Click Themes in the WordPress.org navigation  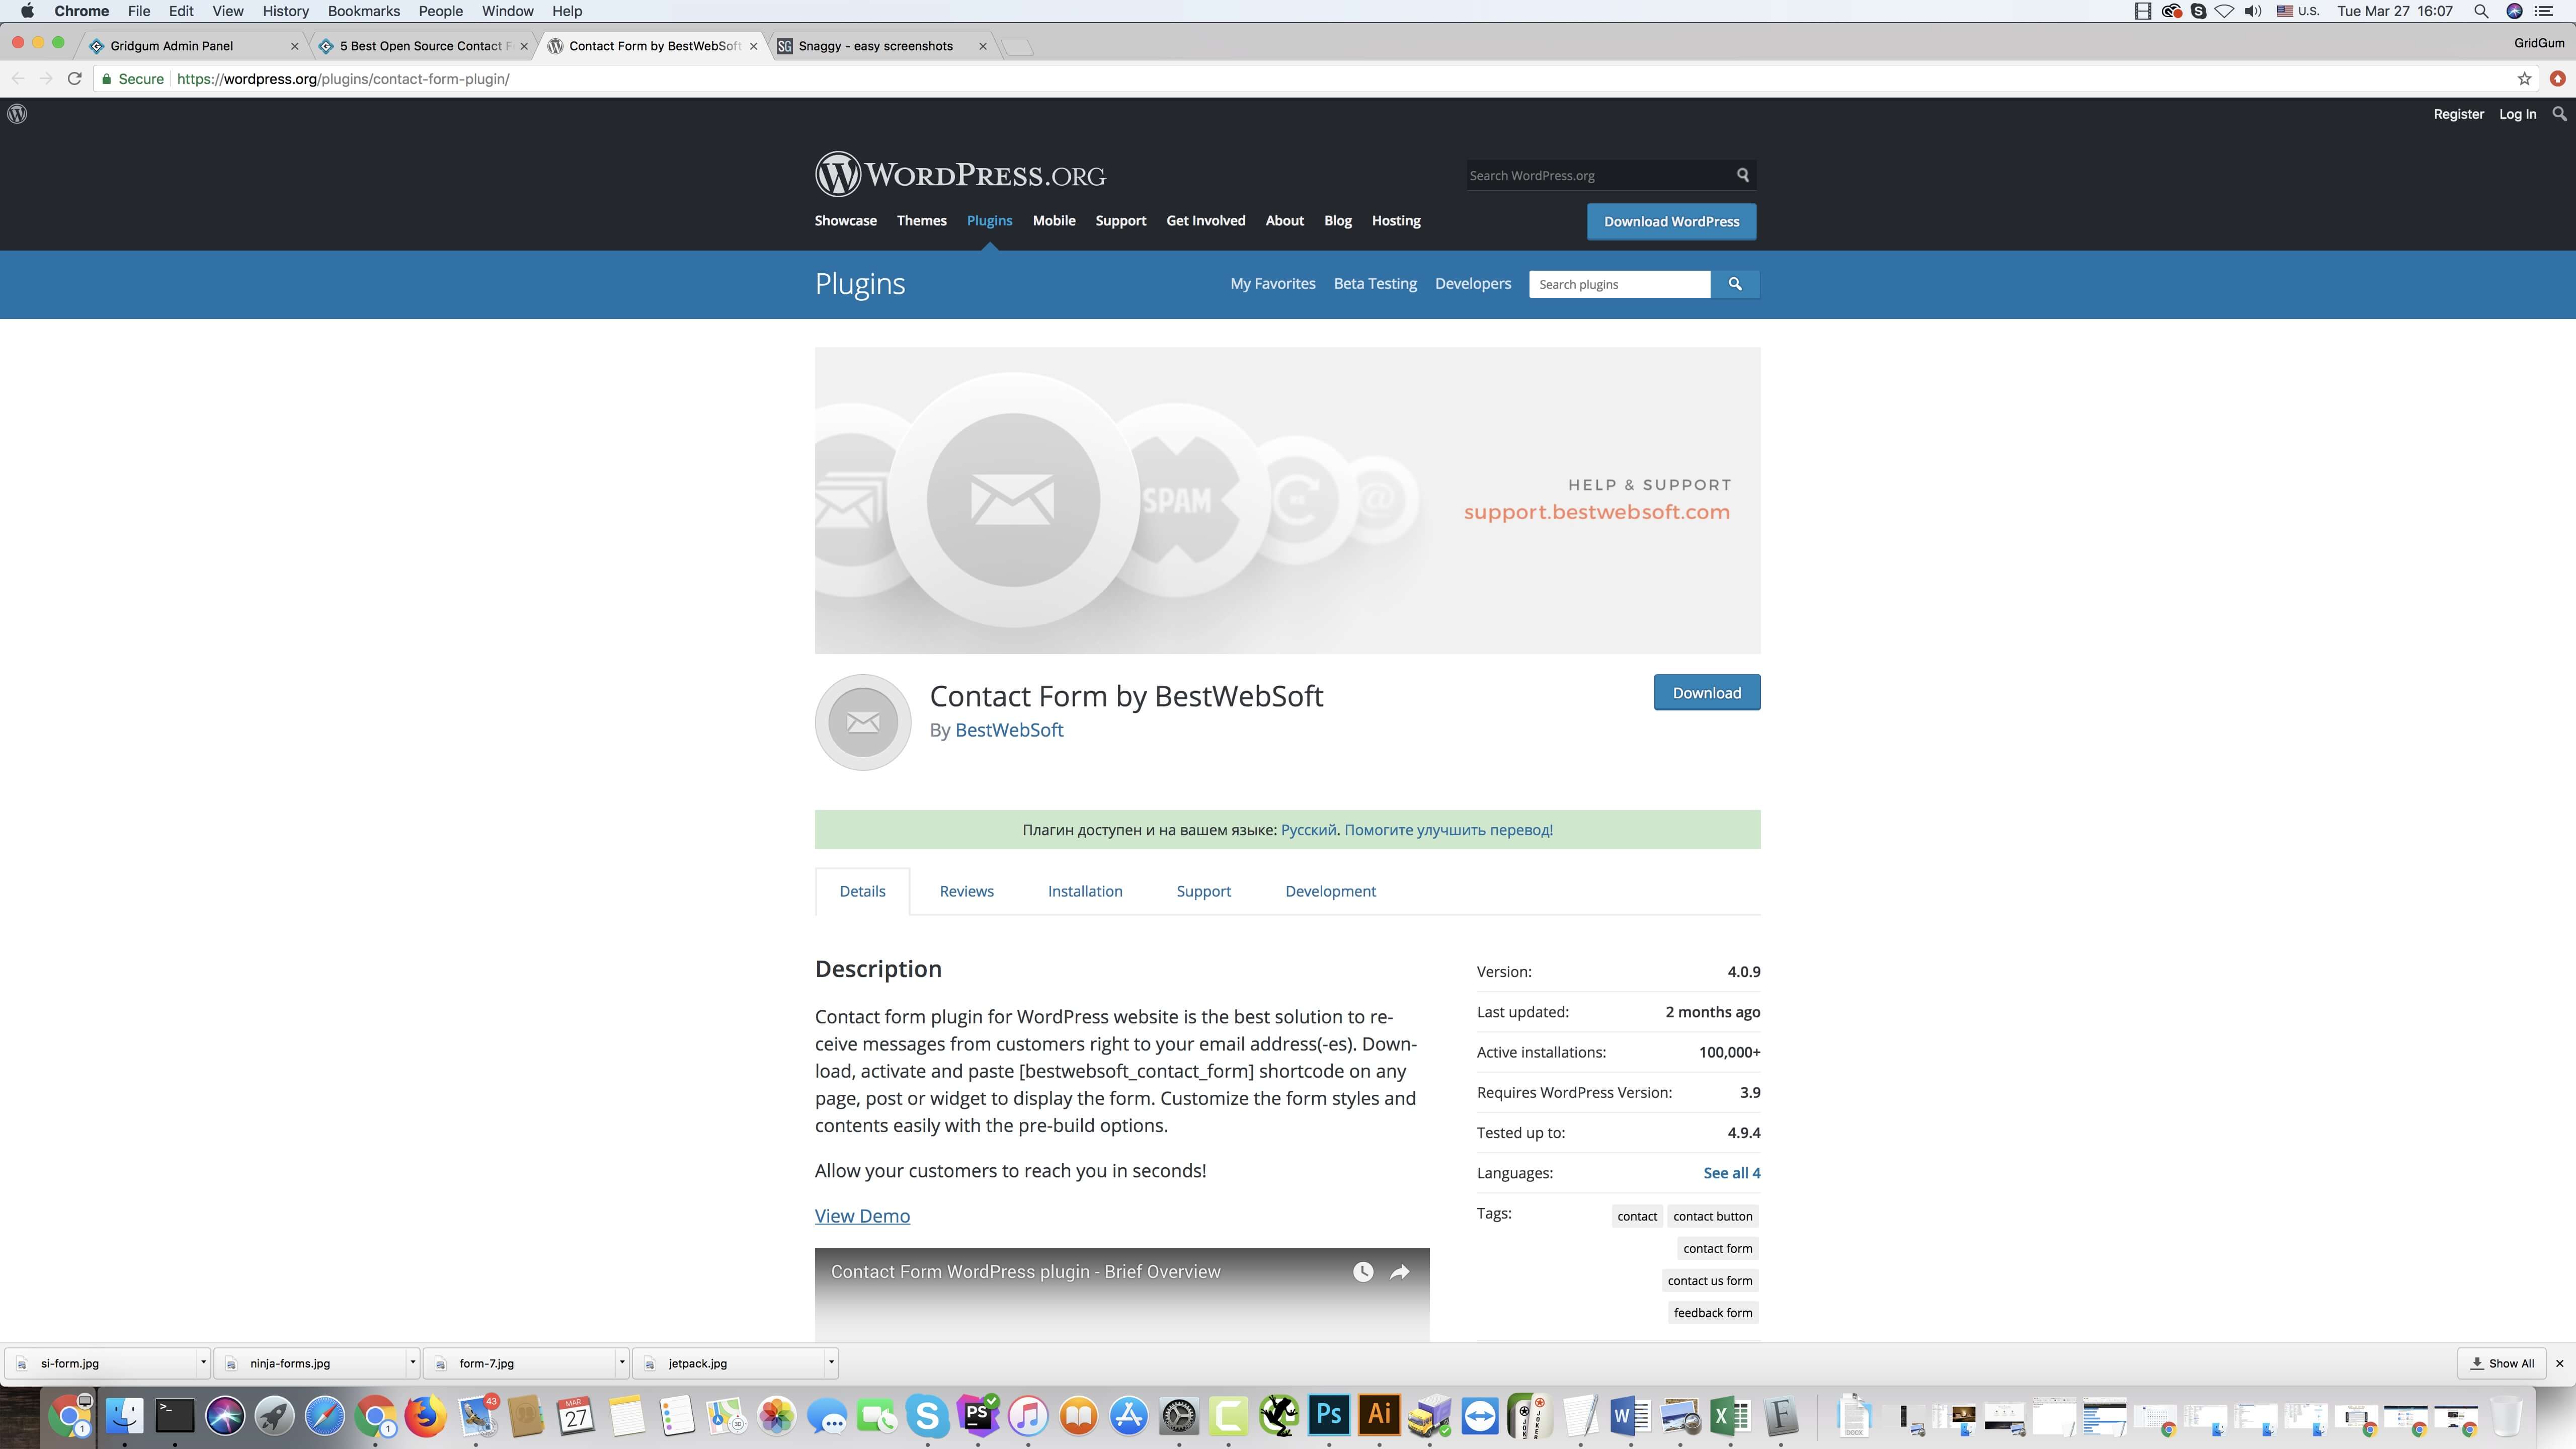tap(921, 220)
